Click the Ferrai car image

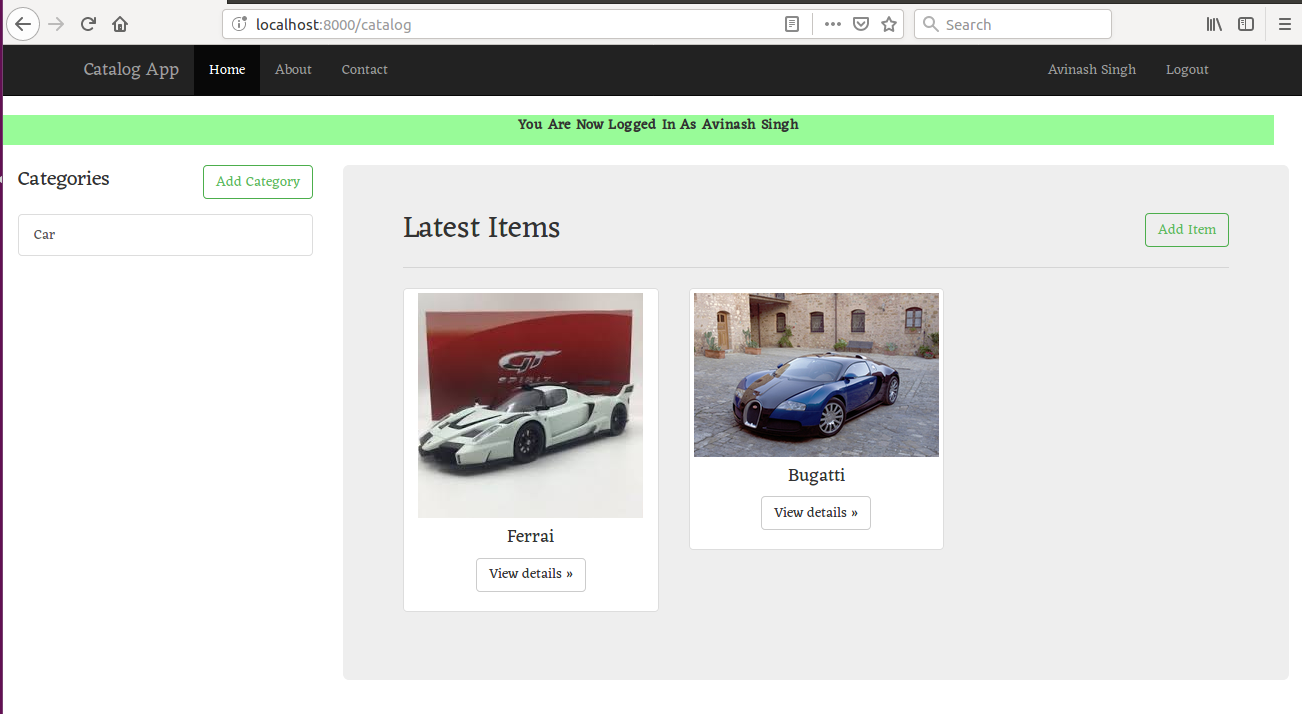coord(530,405)
